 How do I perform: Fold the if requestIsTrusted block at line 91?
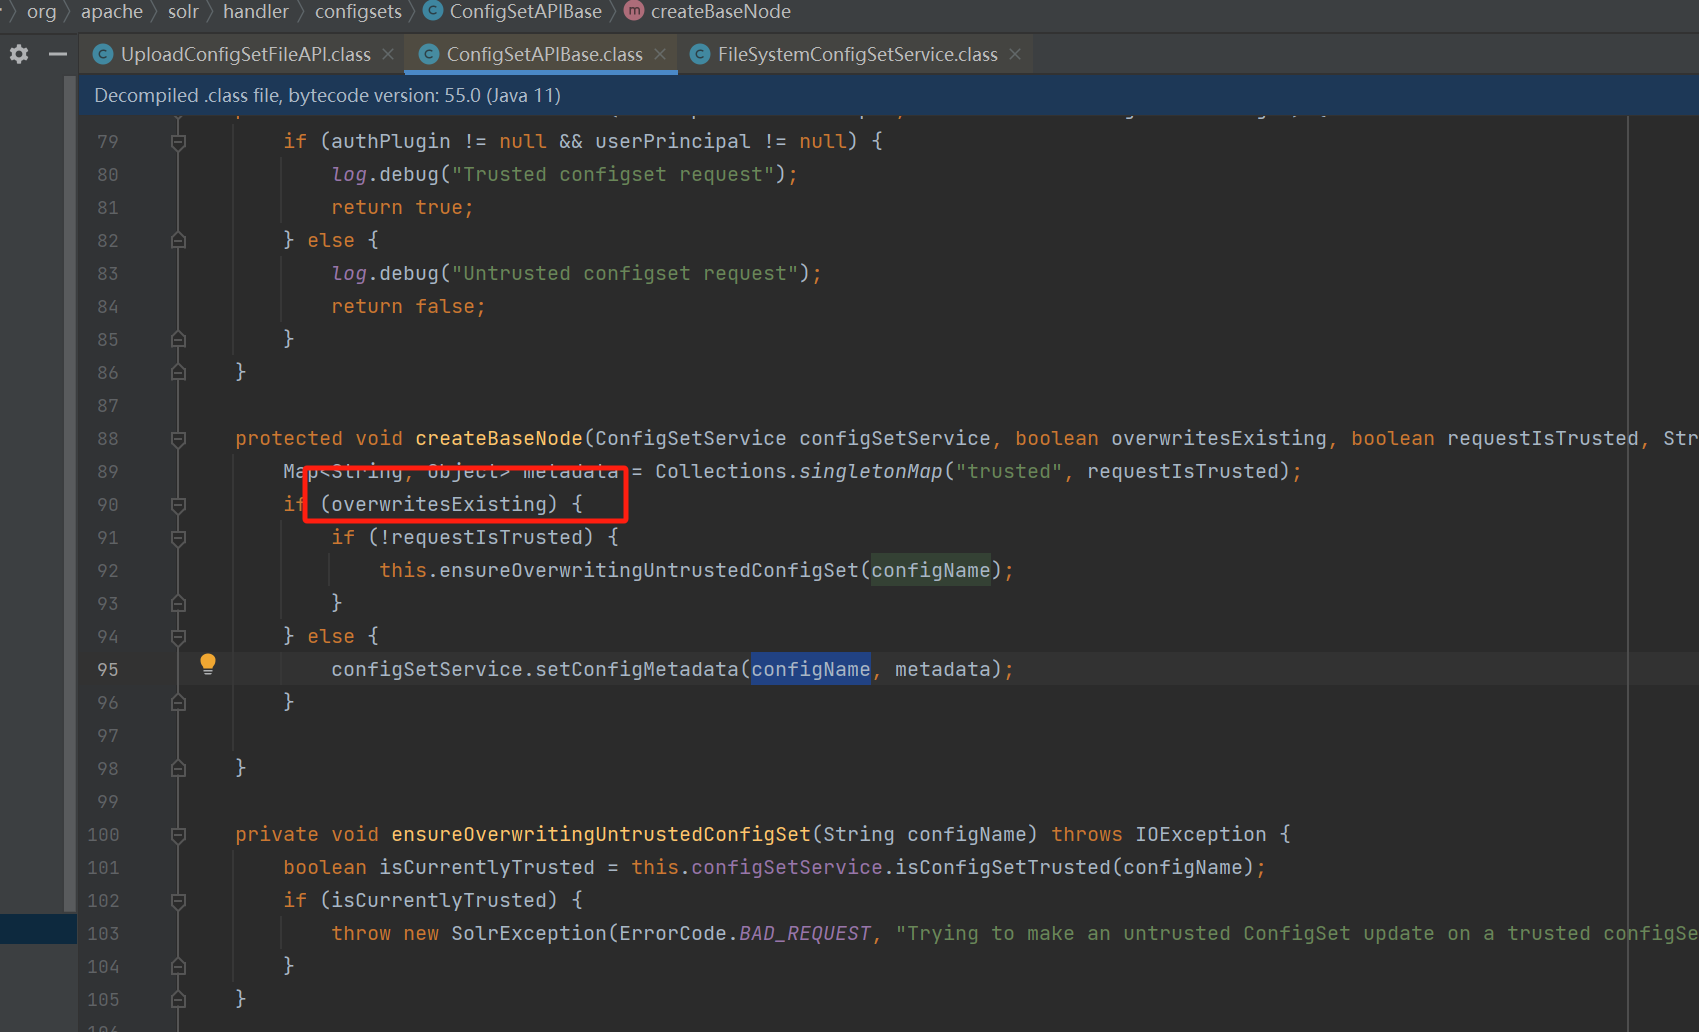(178, 538)
